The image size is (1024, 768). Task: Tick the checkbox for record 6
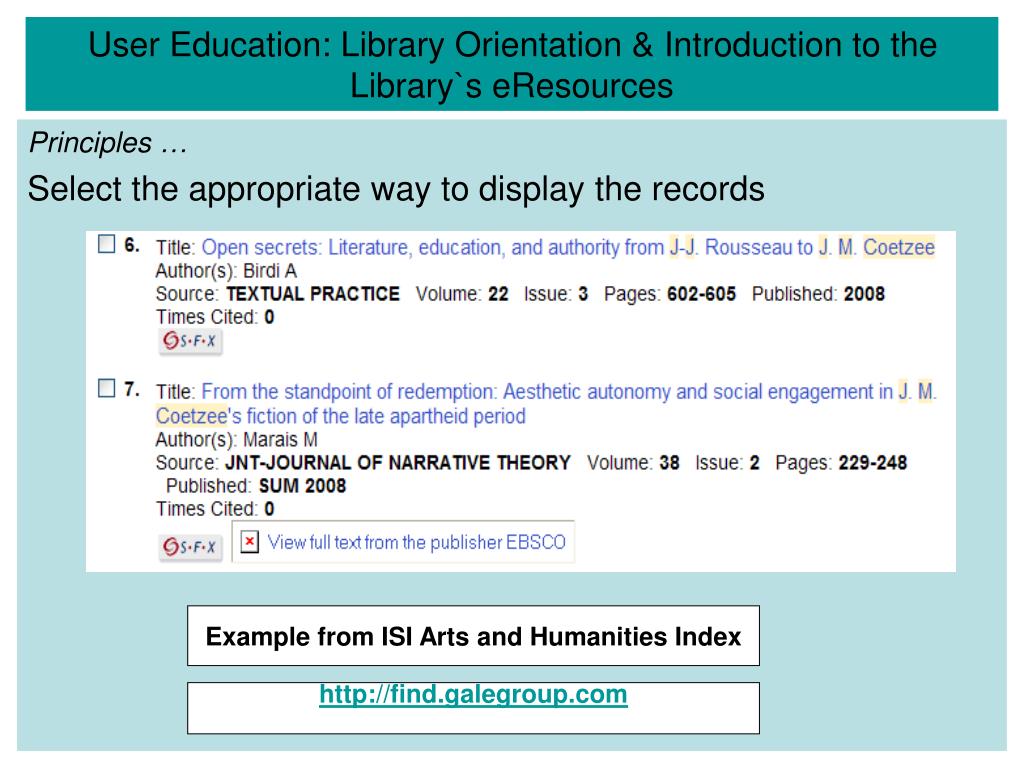pyautogui.click(x=106, y=244)
